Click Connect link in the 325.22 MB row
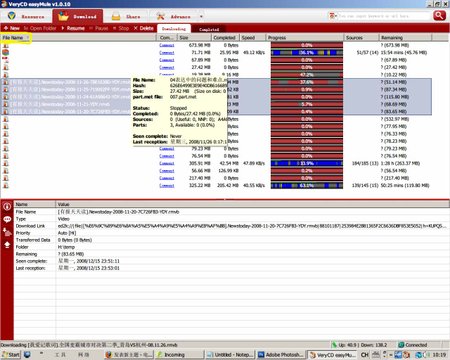 tap(167, 185)
